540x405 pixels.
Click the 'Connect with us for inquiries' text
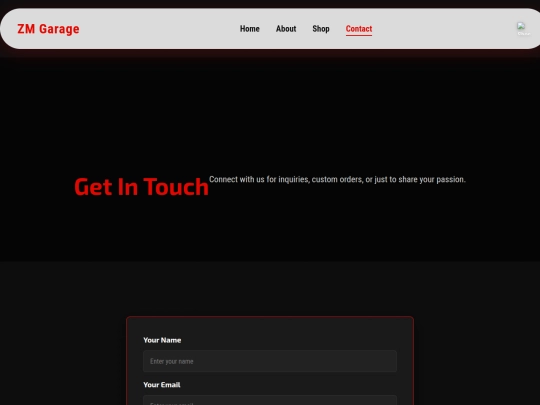[x=337, y=179]
